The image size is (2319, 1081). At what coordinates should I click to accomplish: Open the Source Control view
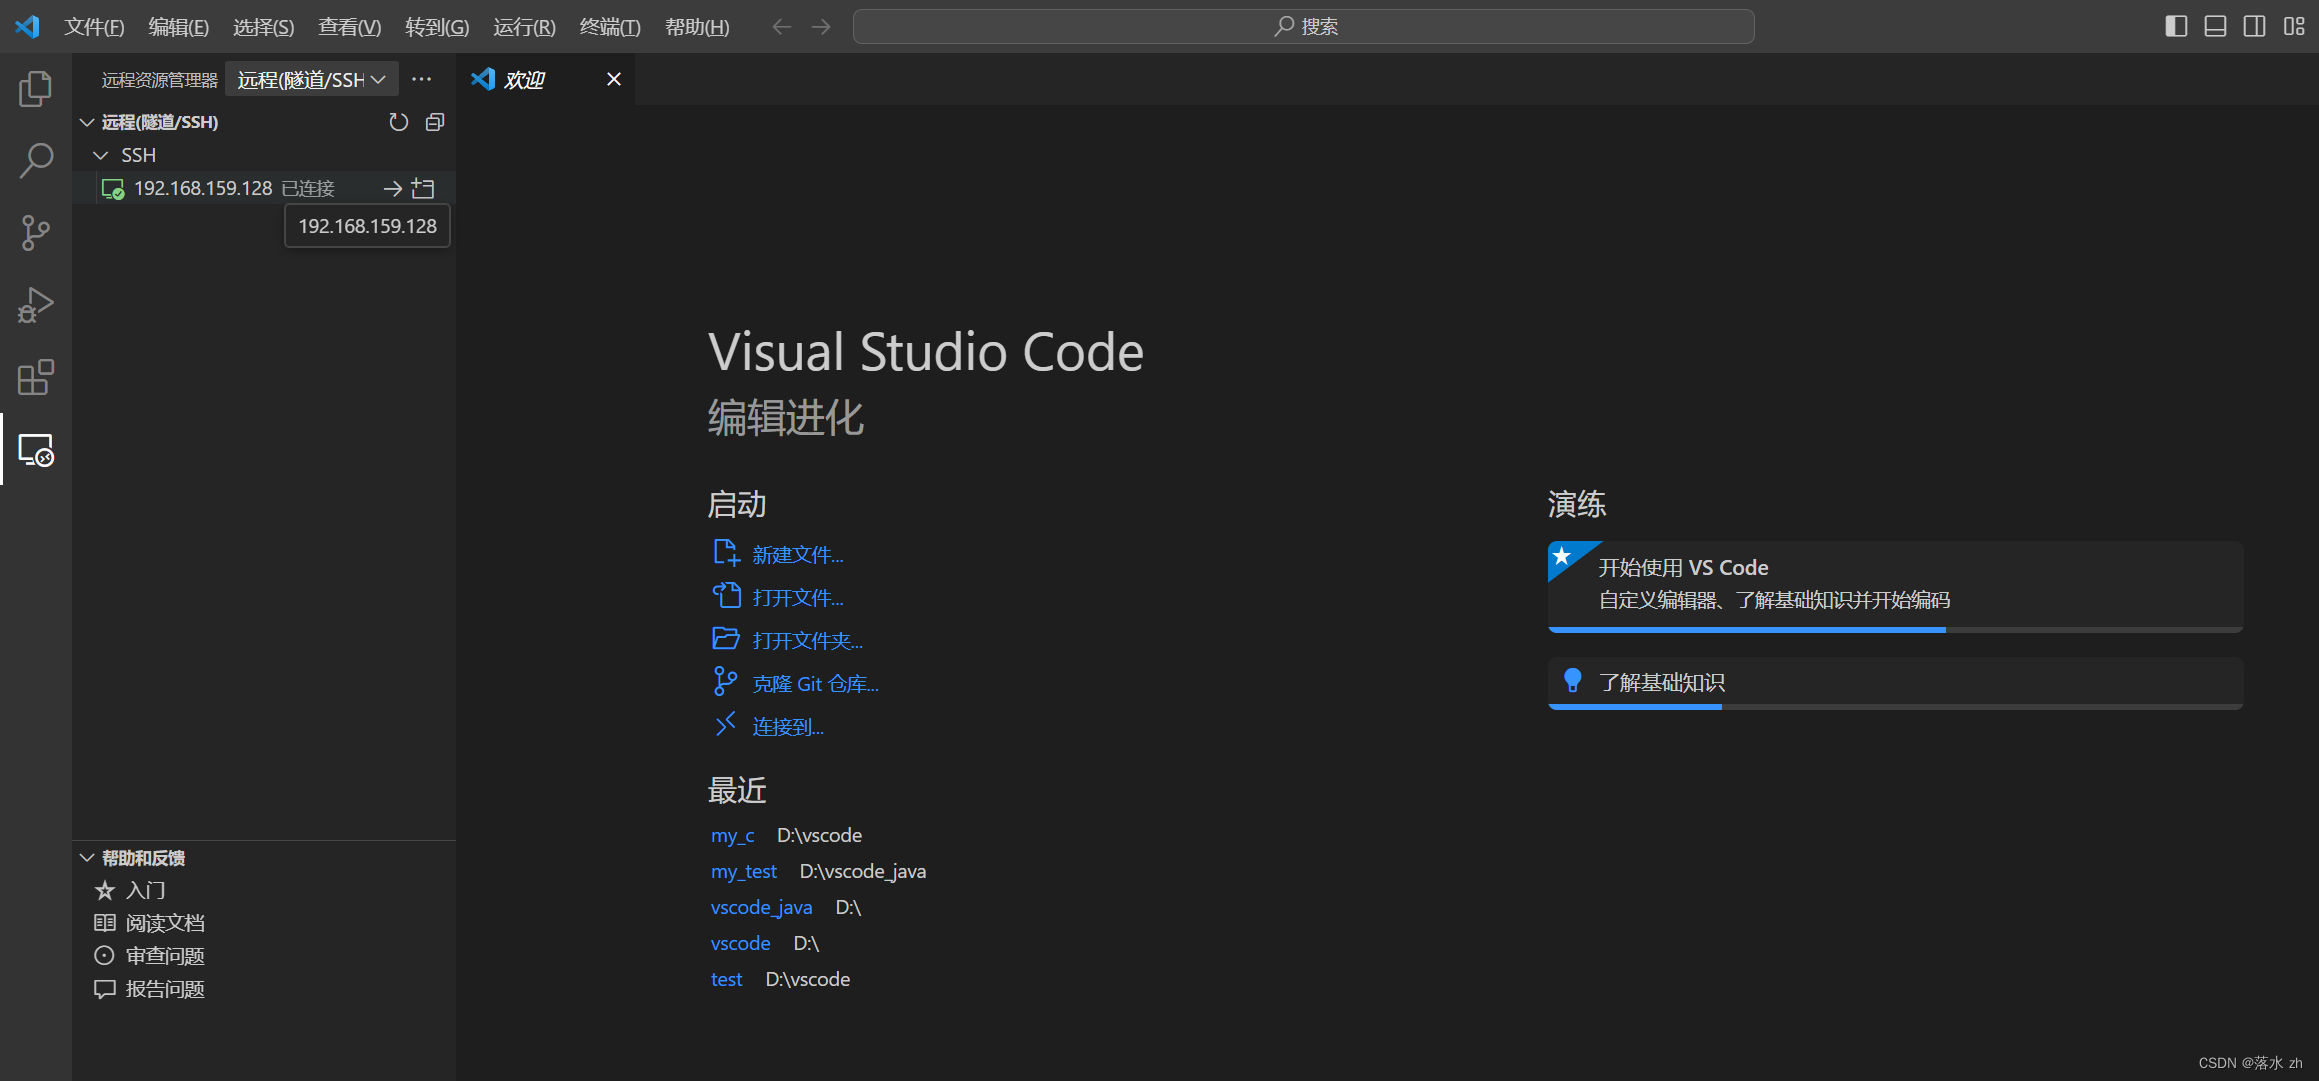(x=36, y=233)
